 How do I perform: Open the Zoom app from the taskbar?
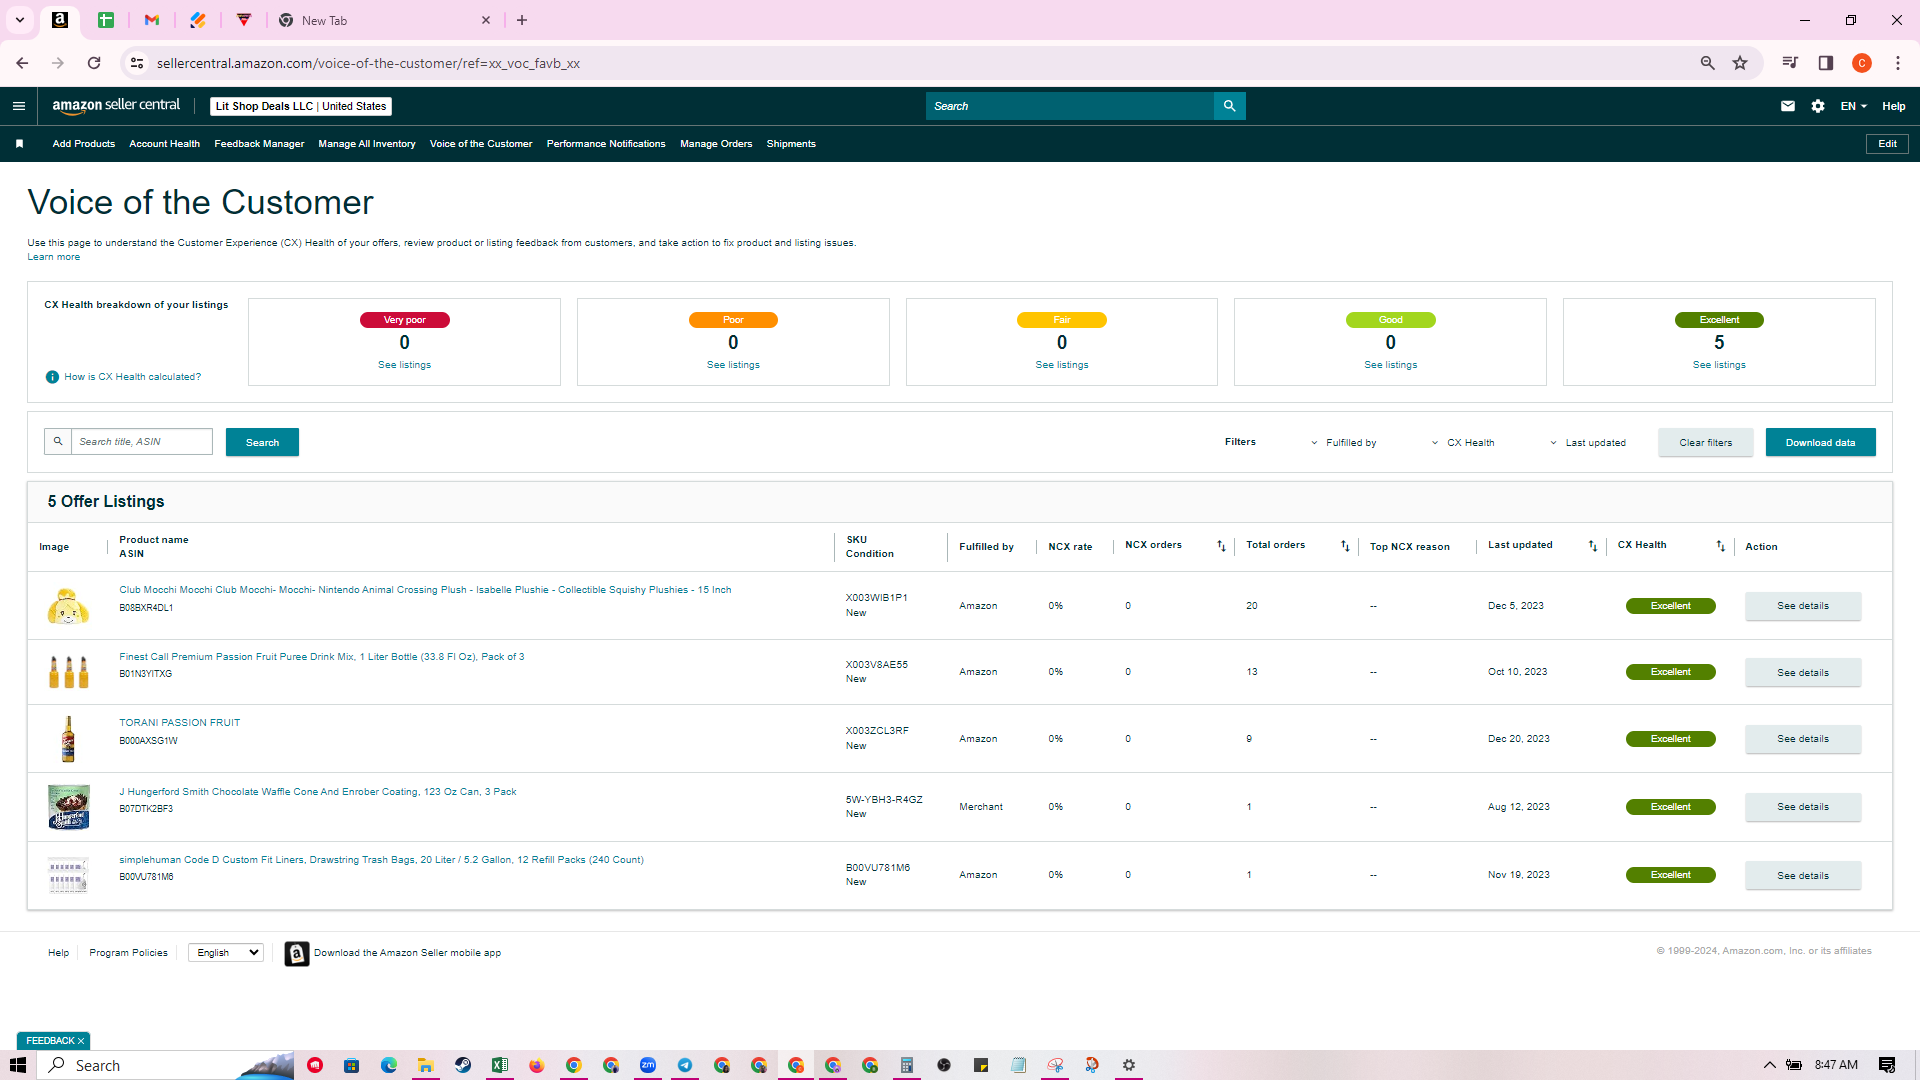coord(648,1065)
